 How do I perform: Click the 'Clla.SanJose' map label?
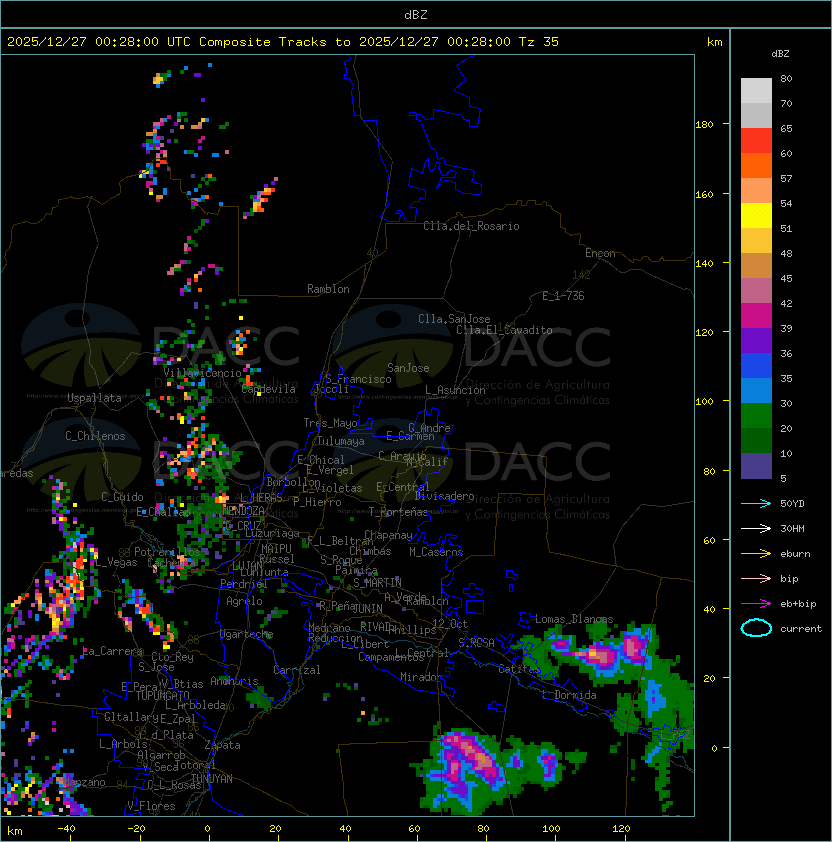454,319
